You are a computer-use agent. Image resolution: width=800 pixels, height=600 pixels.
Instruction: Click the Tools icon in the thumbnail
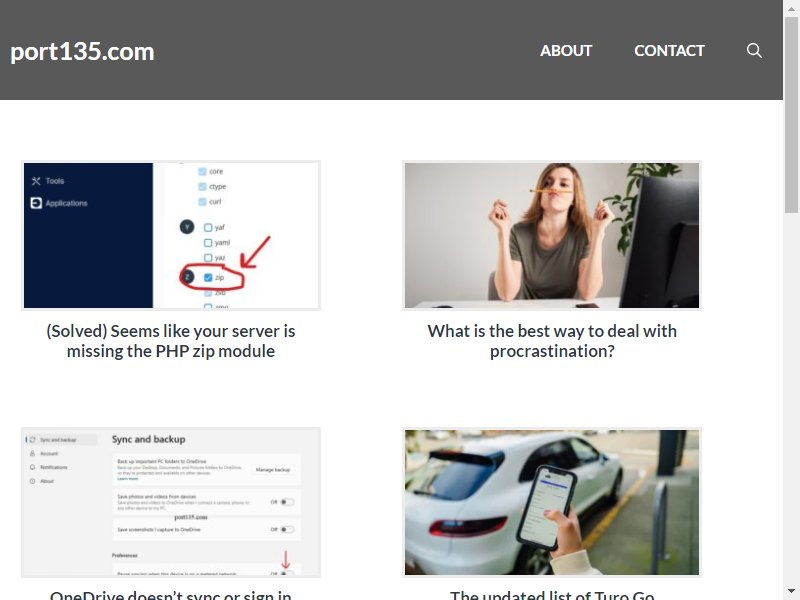coord(36,181)
